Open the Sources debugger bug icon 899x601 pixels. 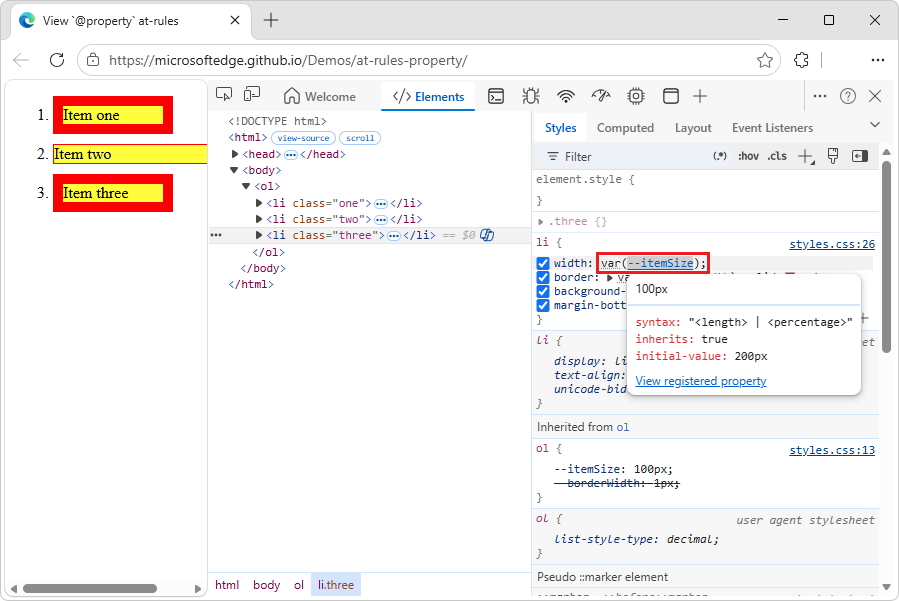coord(531,96)
